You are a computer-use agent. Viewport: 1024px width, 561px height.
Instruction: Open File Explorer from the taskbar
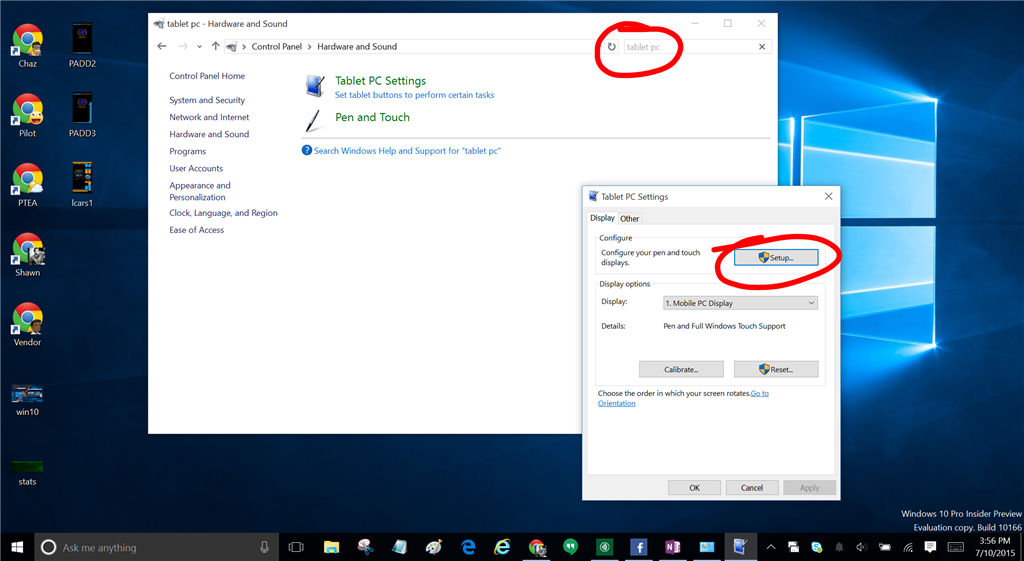click(331, 547)
